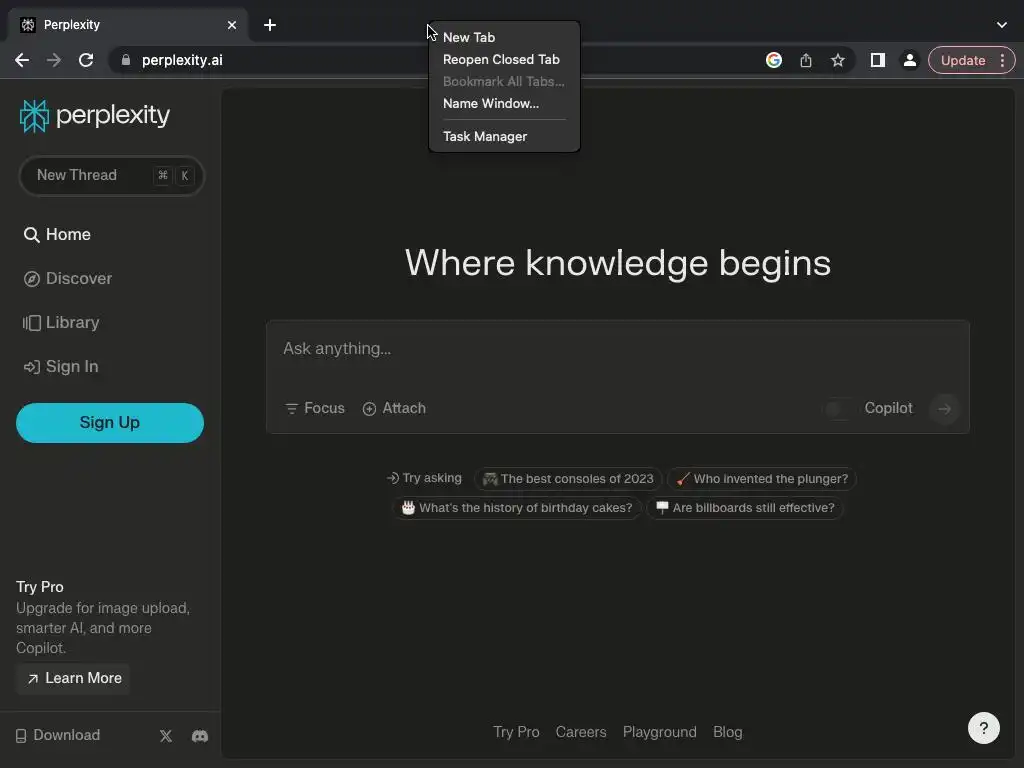
Task: Click Download in sidebar footer
Action: (58, 735)
